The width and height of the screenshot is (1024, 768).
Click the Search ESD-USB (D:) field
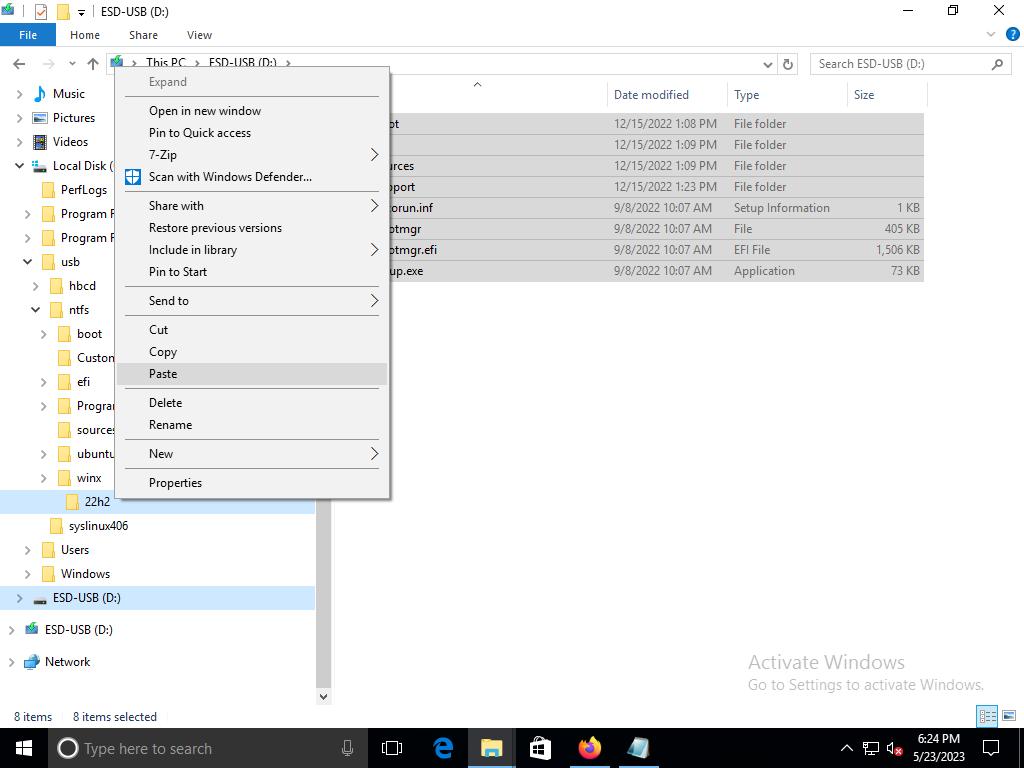click(x=900, y=64)
